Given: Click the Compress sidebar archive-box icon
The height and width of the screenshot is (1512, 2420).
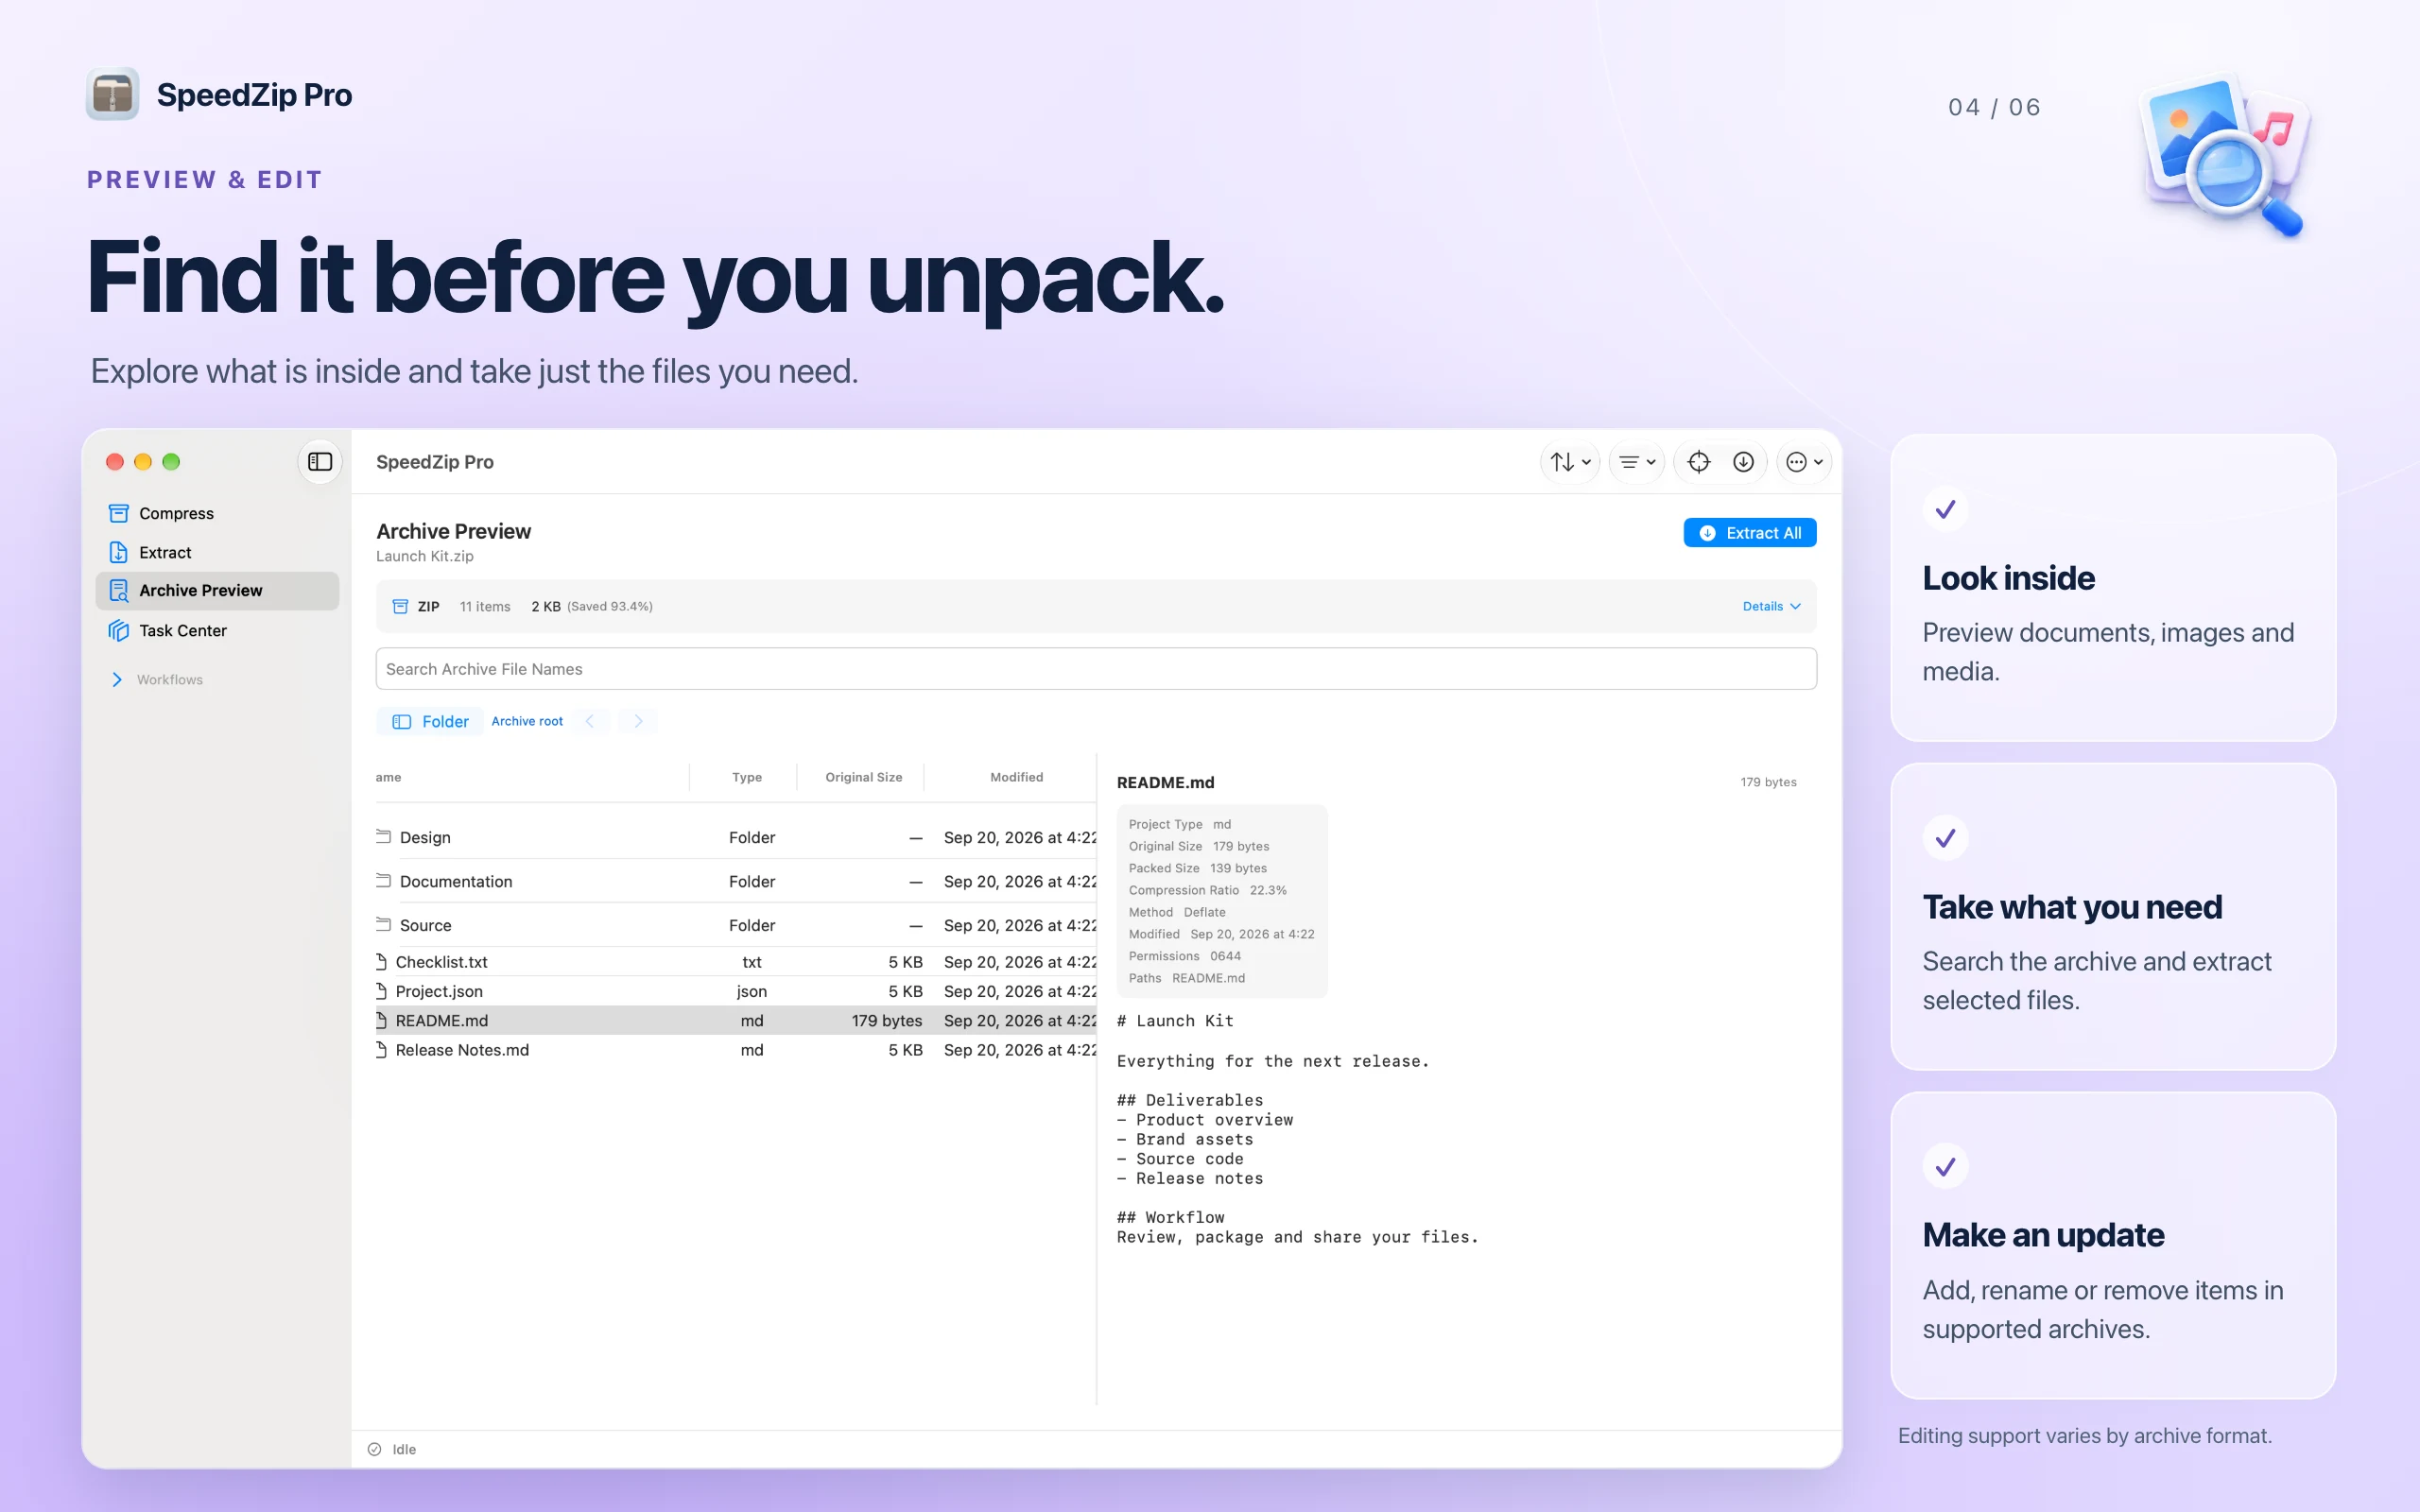Looking at the screenshot, I should coord(118,513).
